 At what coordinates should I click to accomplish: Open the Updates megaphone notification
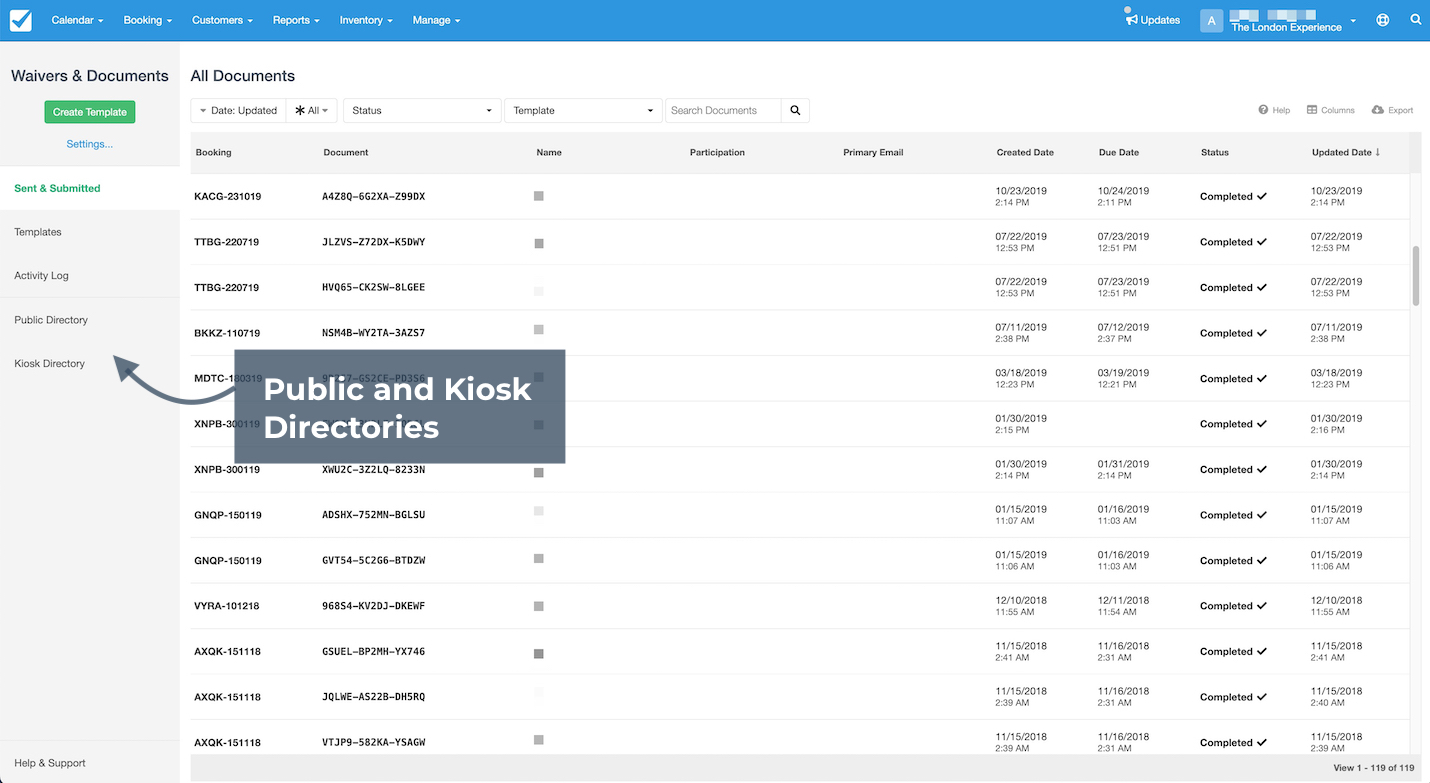pyautogui.click(x=1152, y=20)
